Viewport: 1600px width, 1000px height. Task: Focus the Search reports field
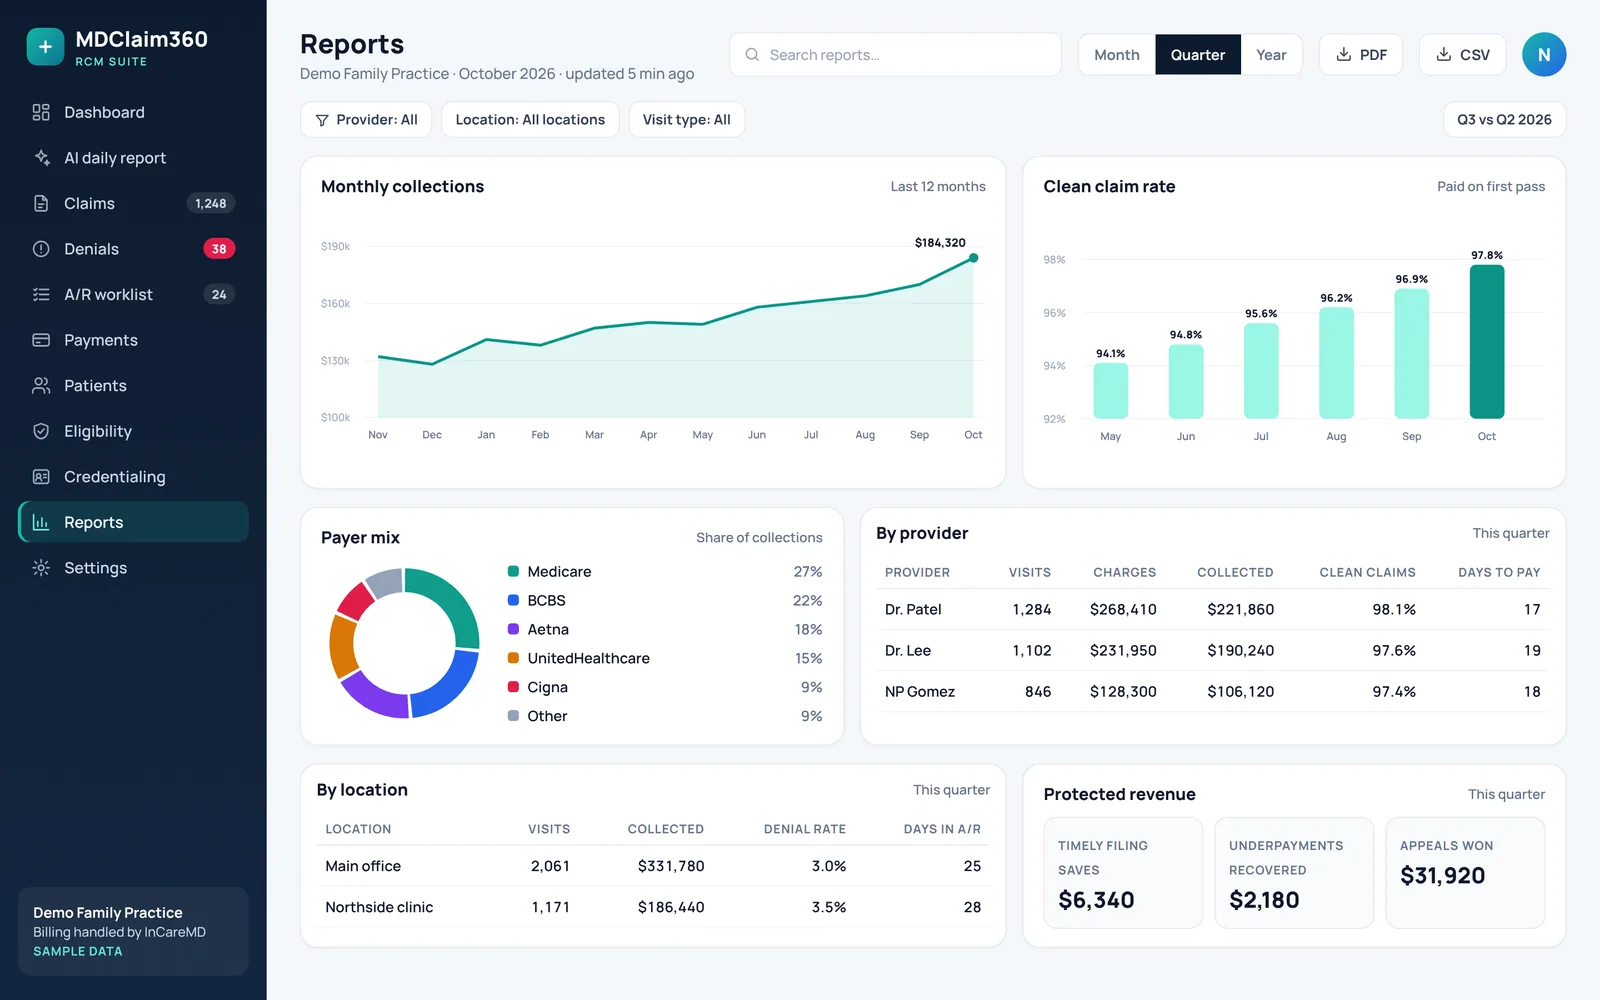(x=895, y=55)
